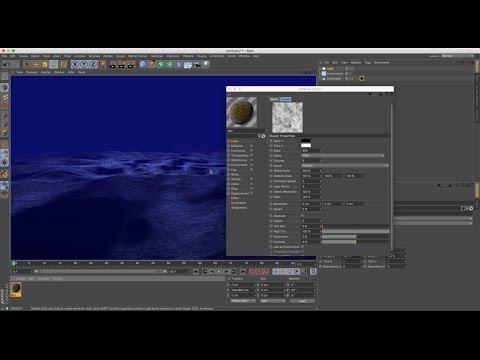
Task: Enable the Transparency channel checkbox
Action: point(251,155)
